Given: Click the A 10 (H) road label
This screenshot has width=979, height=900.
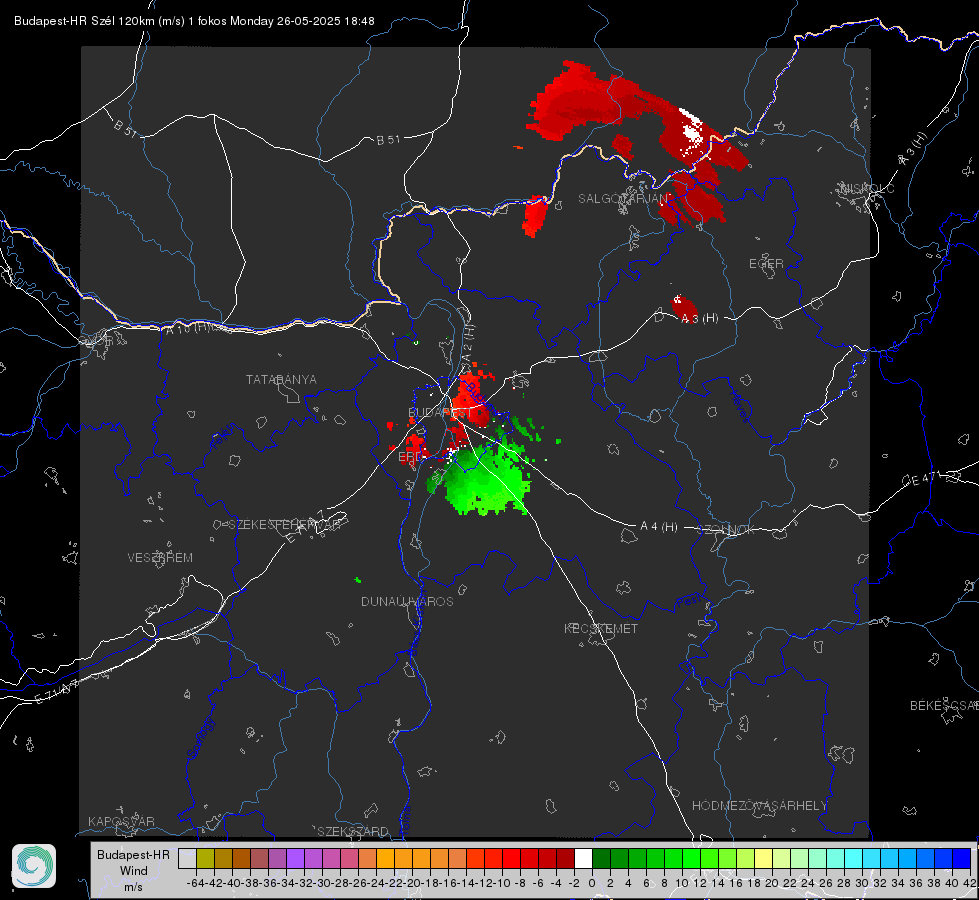Looking at the screenshot, I should (x=189, y=328).
